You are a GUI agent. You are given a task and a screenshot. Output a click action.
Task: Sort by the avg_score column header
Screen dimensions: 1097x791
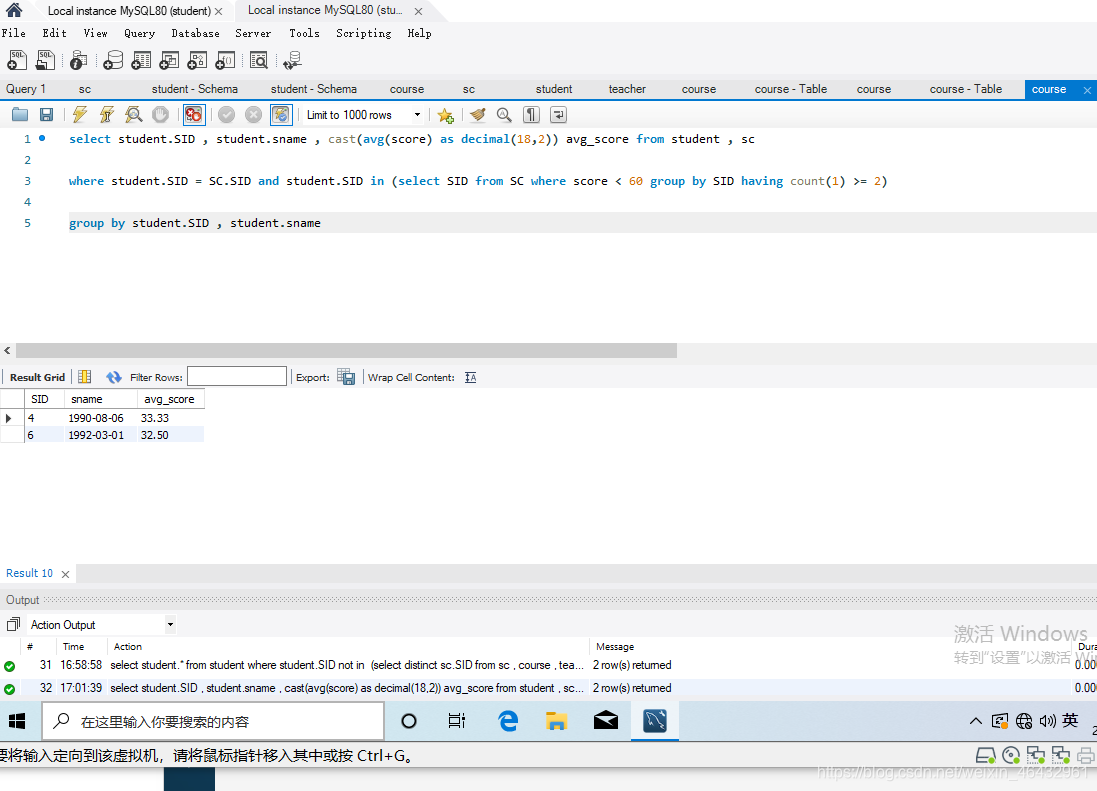point(169,399)
